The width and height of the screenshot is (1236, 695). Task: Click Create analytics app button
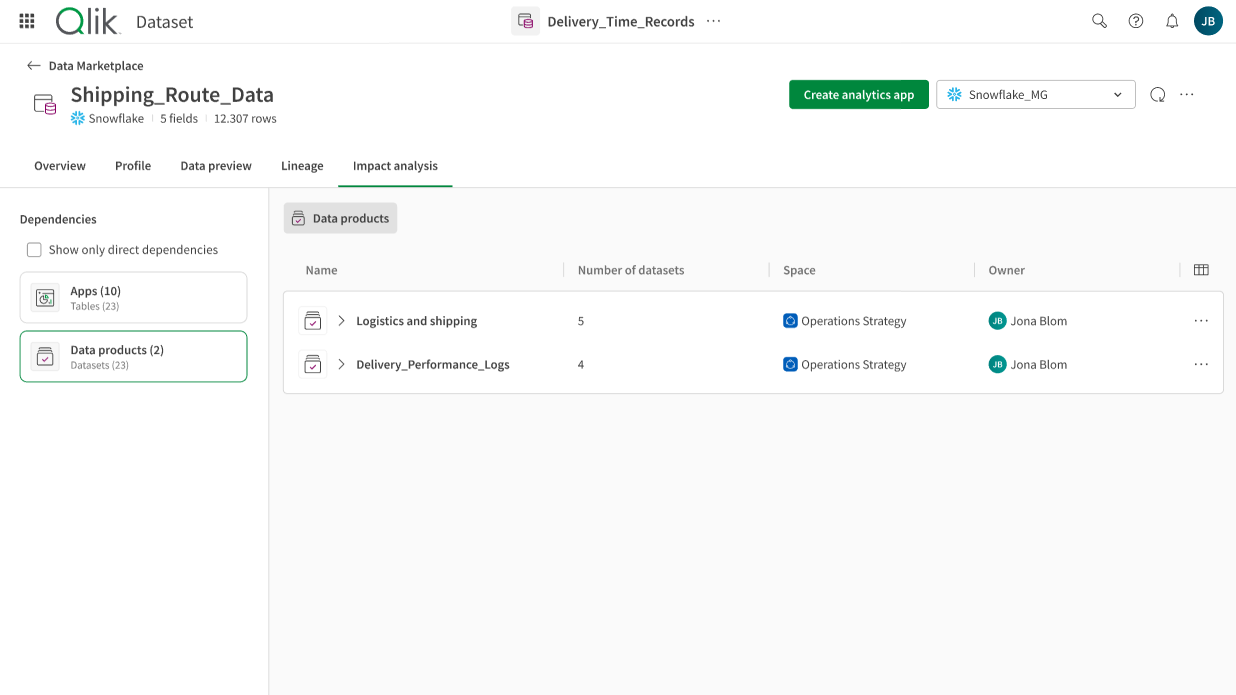click(858, 95)
